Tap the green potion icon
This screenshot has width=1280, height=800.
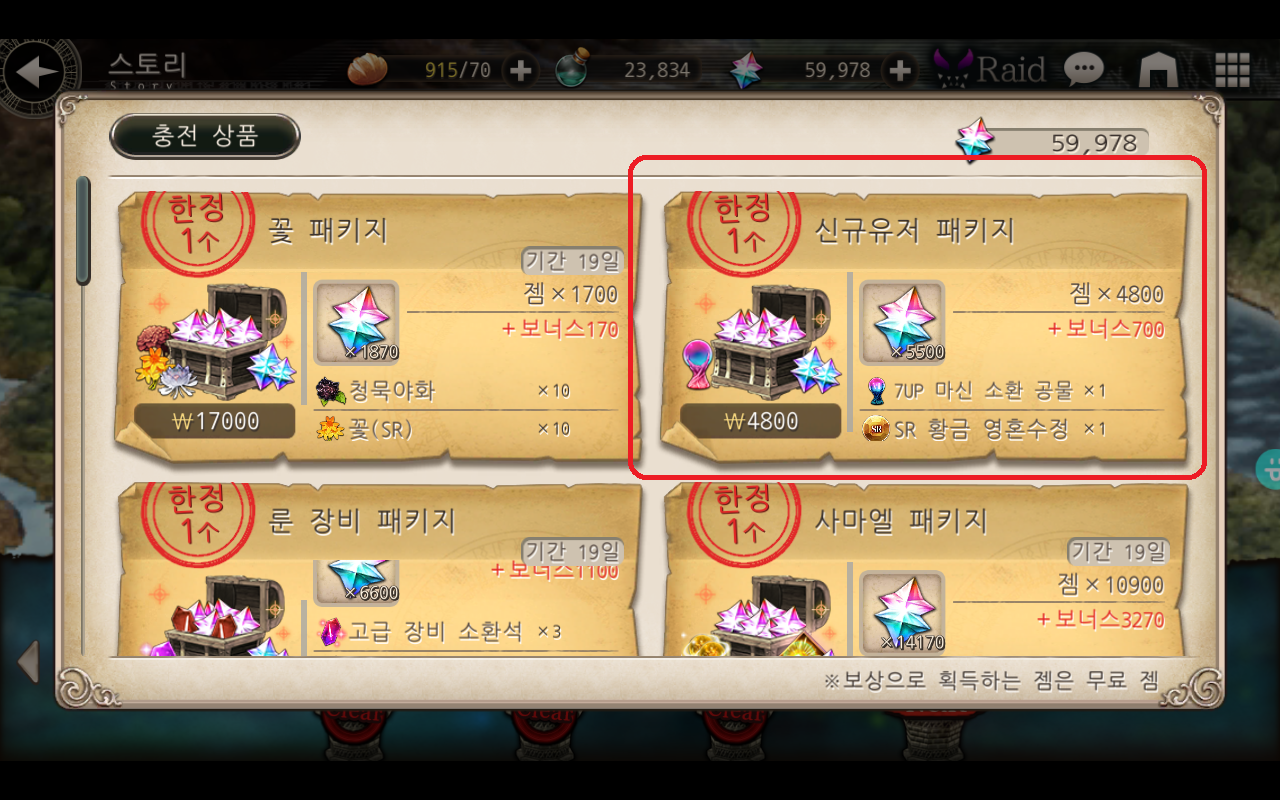click(572, 69)
